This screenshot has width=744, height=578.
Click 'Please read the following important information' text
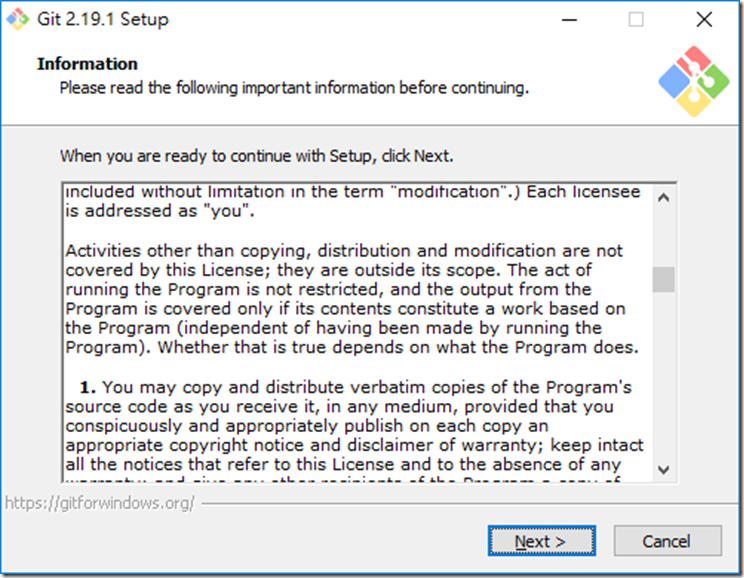coord(294,88)
